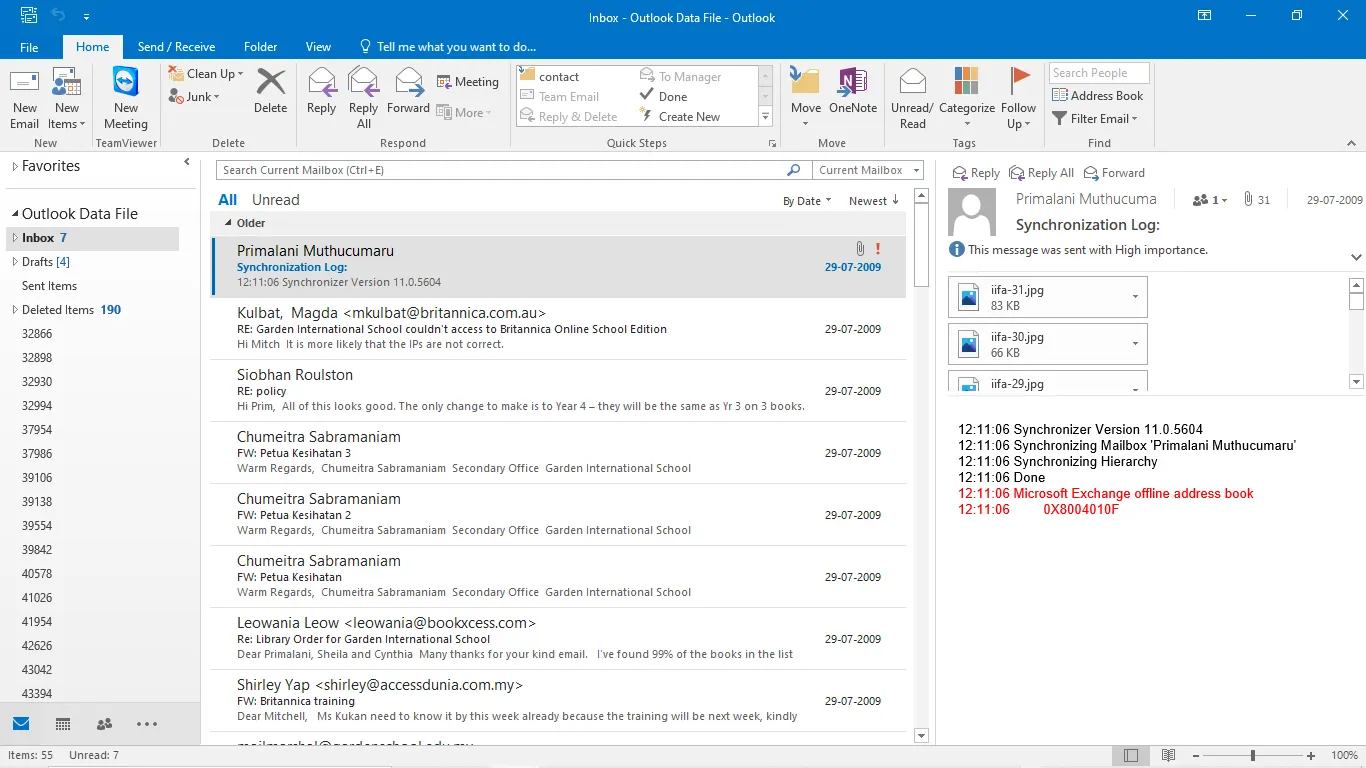Switch to the Folder tab
Image resolution: width=1366 pixels, height=768 pixels.
[261, 47]
